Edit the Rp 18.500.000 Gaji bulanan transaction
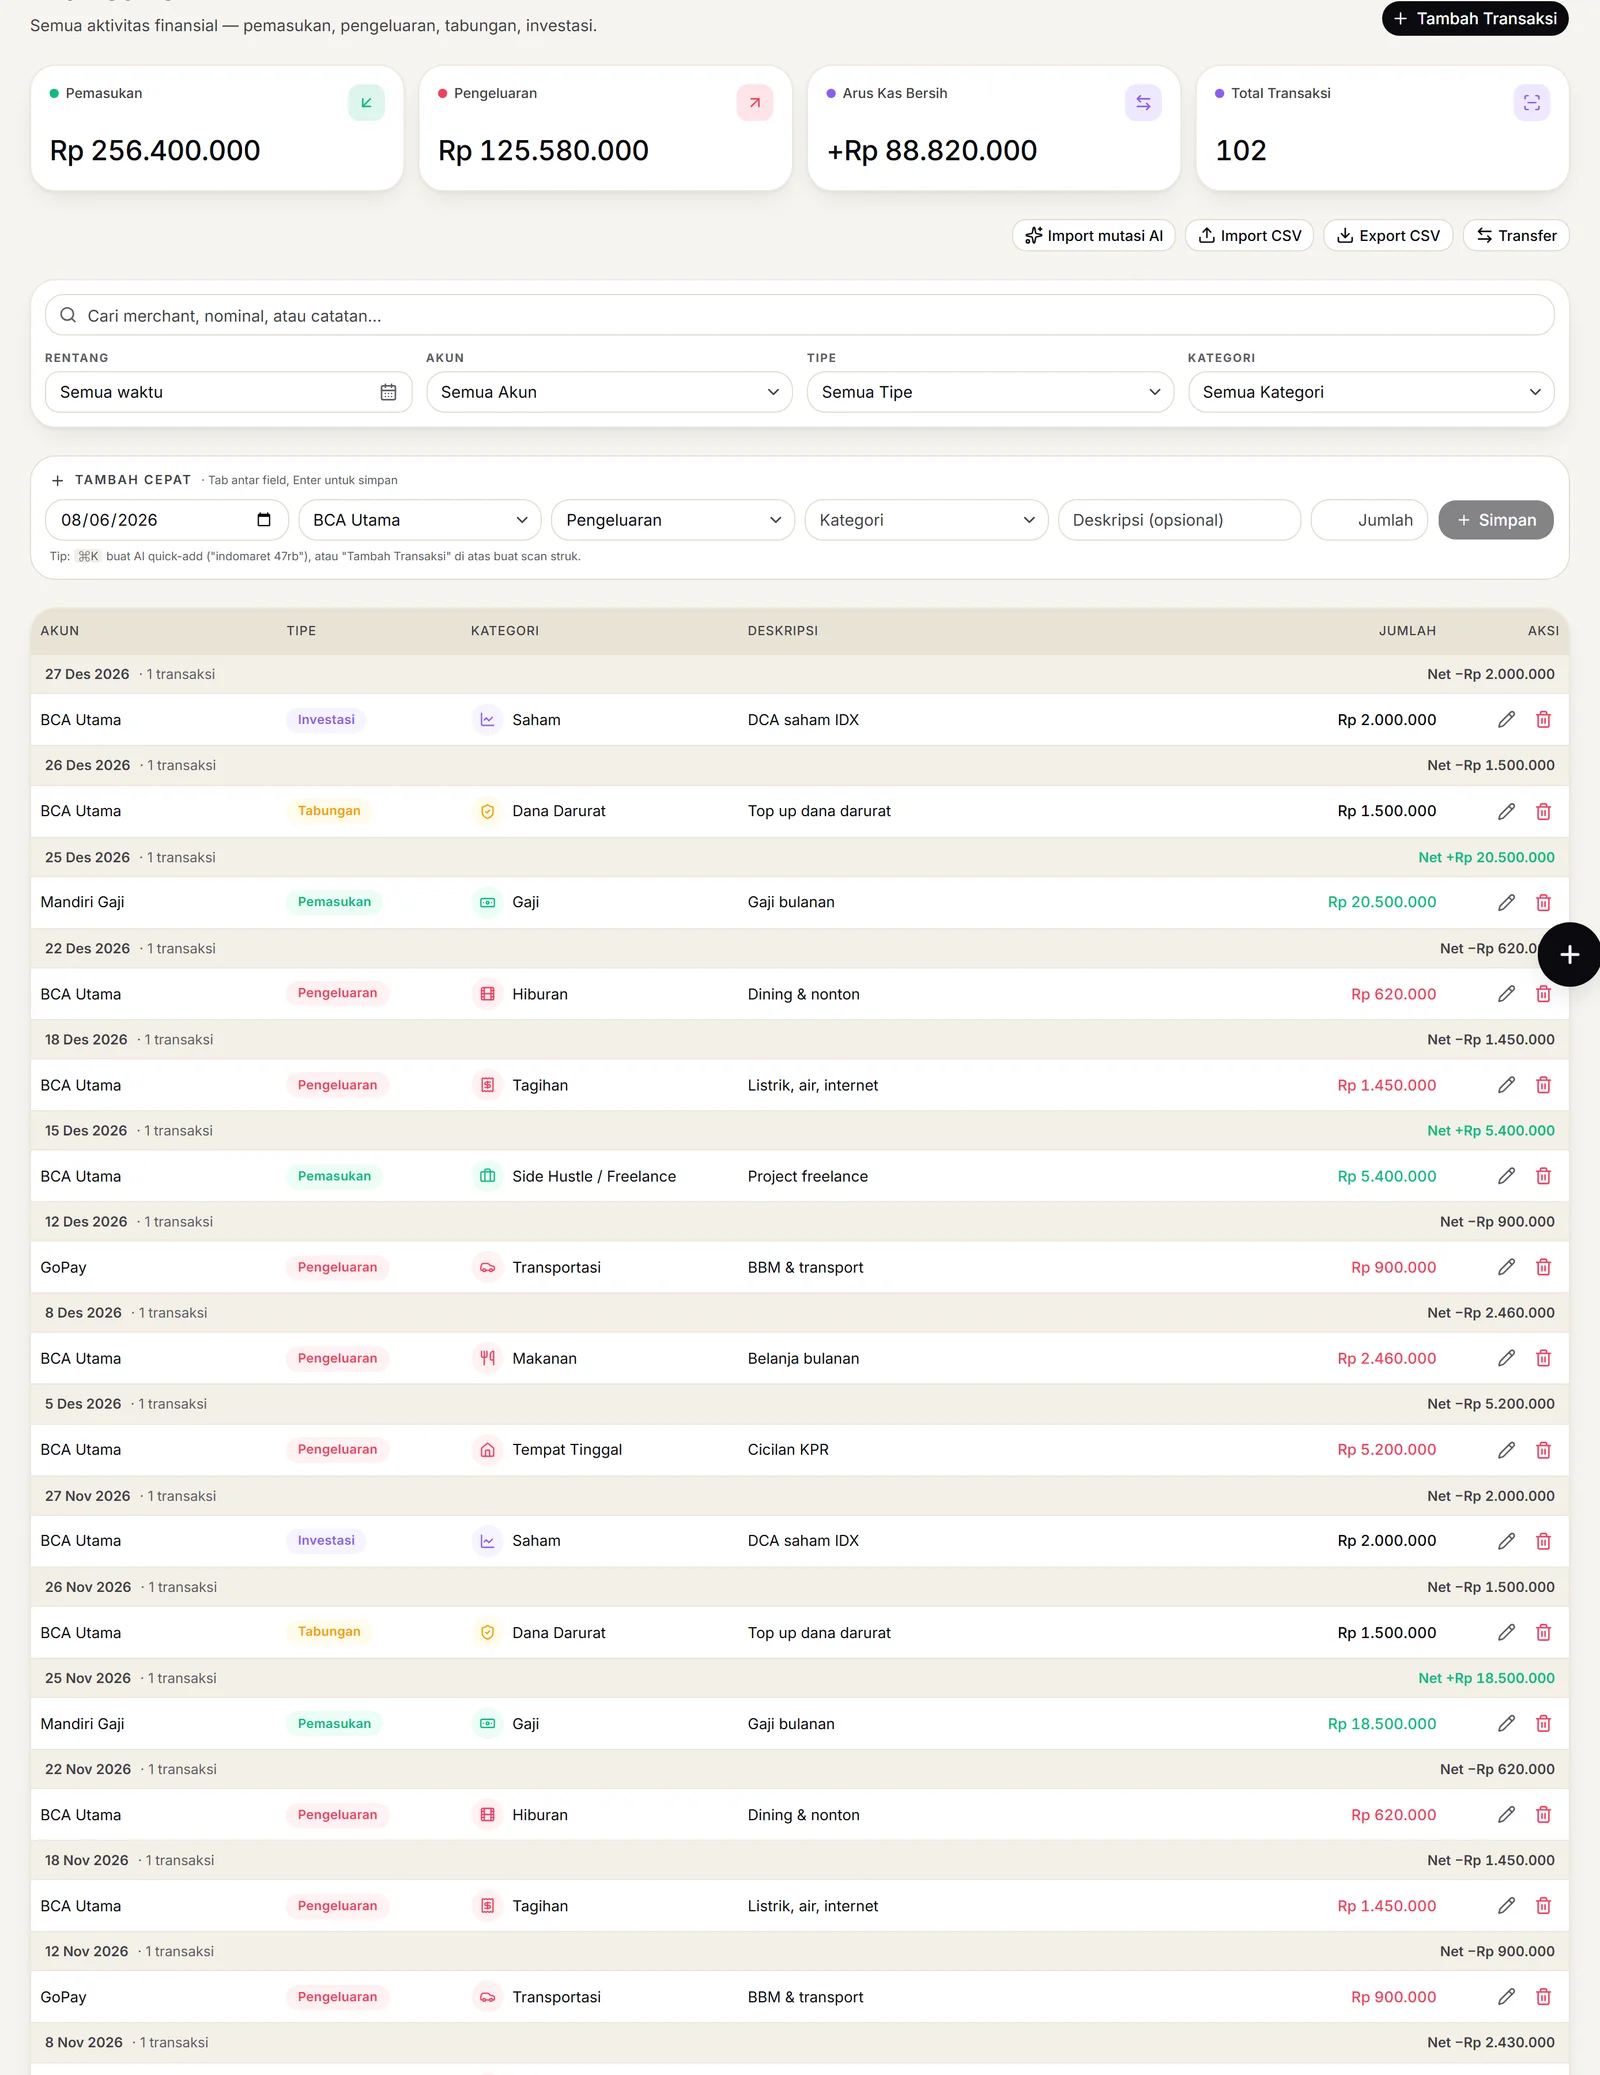Image resolution: width=1600 pixels, height=2075 pixels. 1507,1724
